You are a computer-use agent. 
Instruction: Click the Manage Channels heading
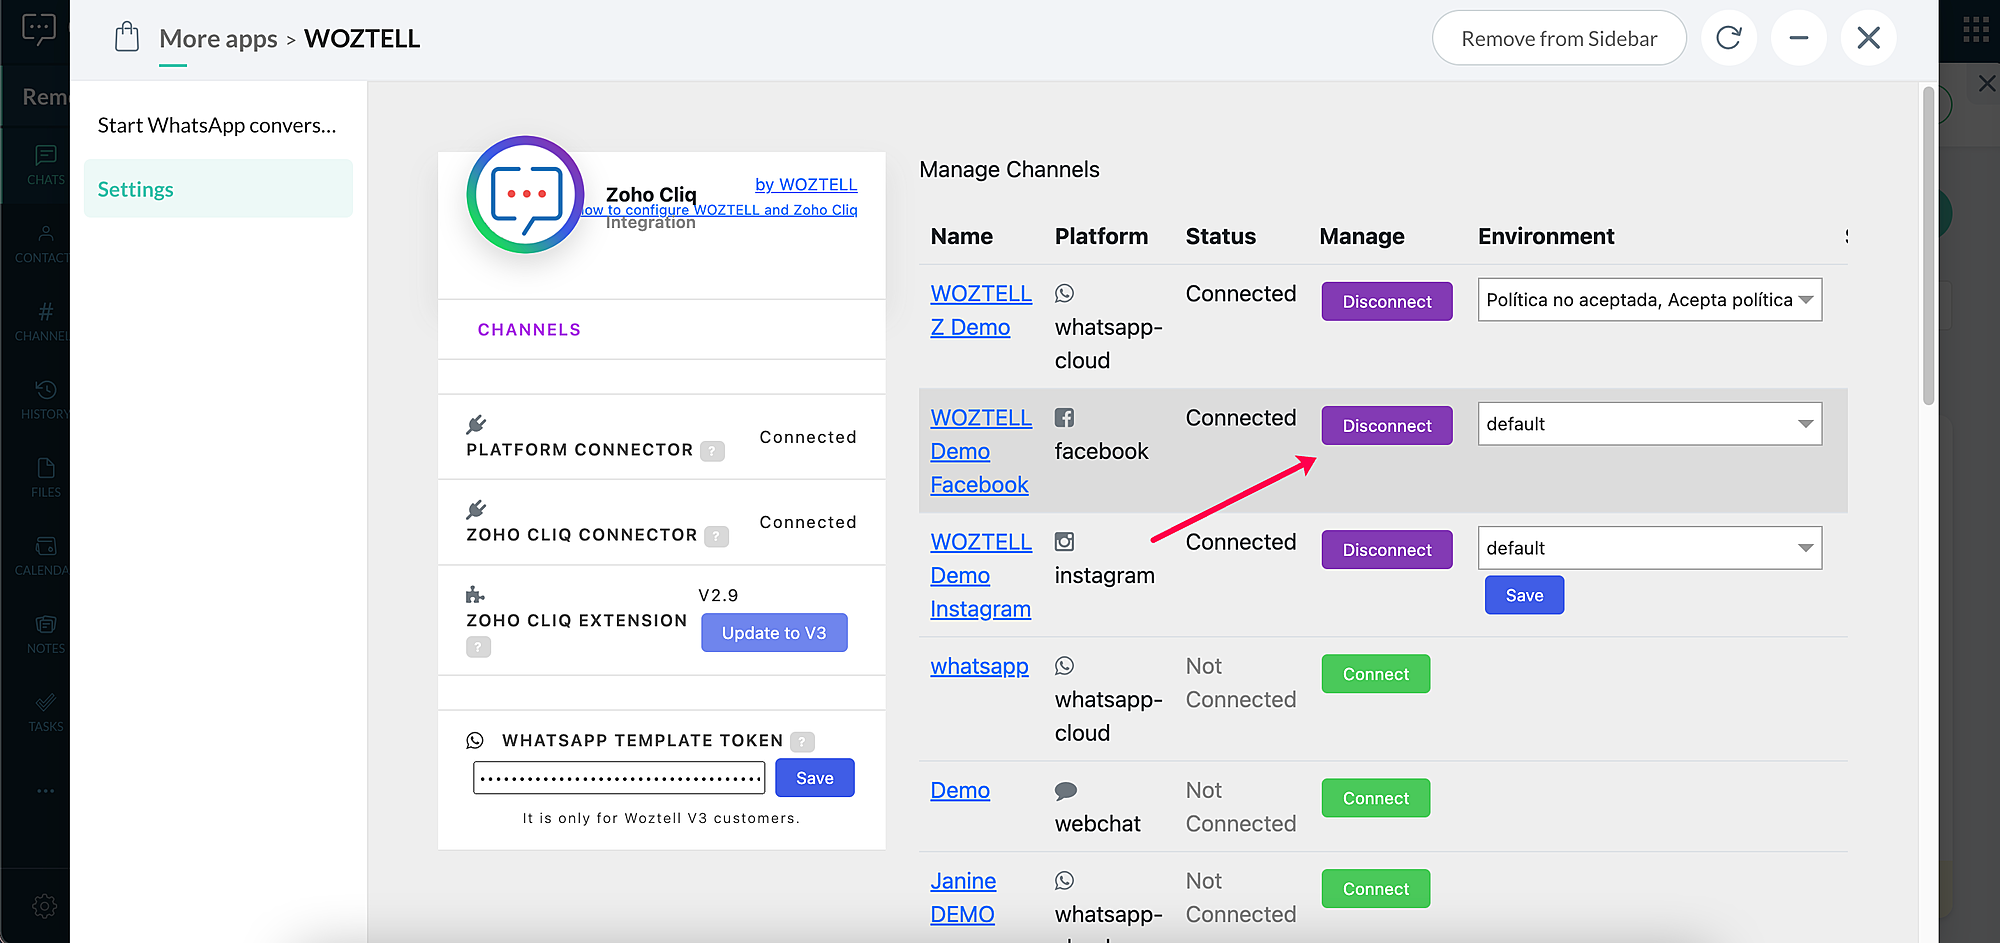(x=1009, y=169)
